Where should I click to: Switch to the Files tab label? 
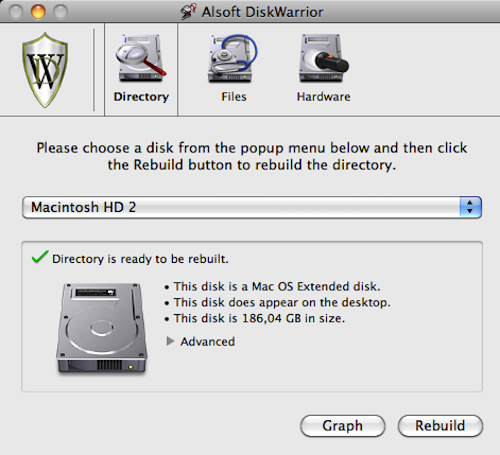[x=234, y=97]
